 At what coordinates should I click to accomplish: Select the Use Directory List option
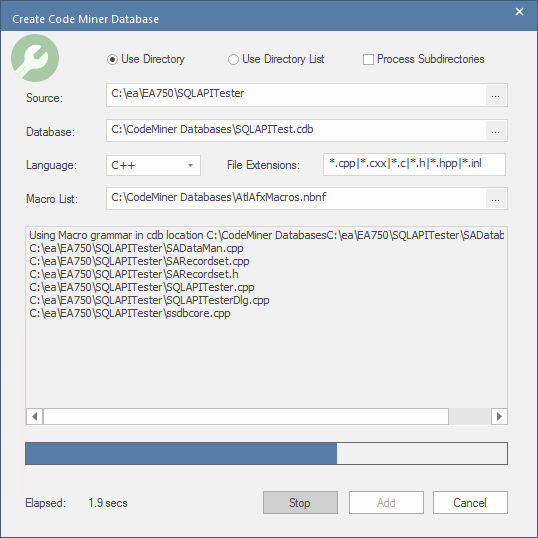[x=233, y=59]
